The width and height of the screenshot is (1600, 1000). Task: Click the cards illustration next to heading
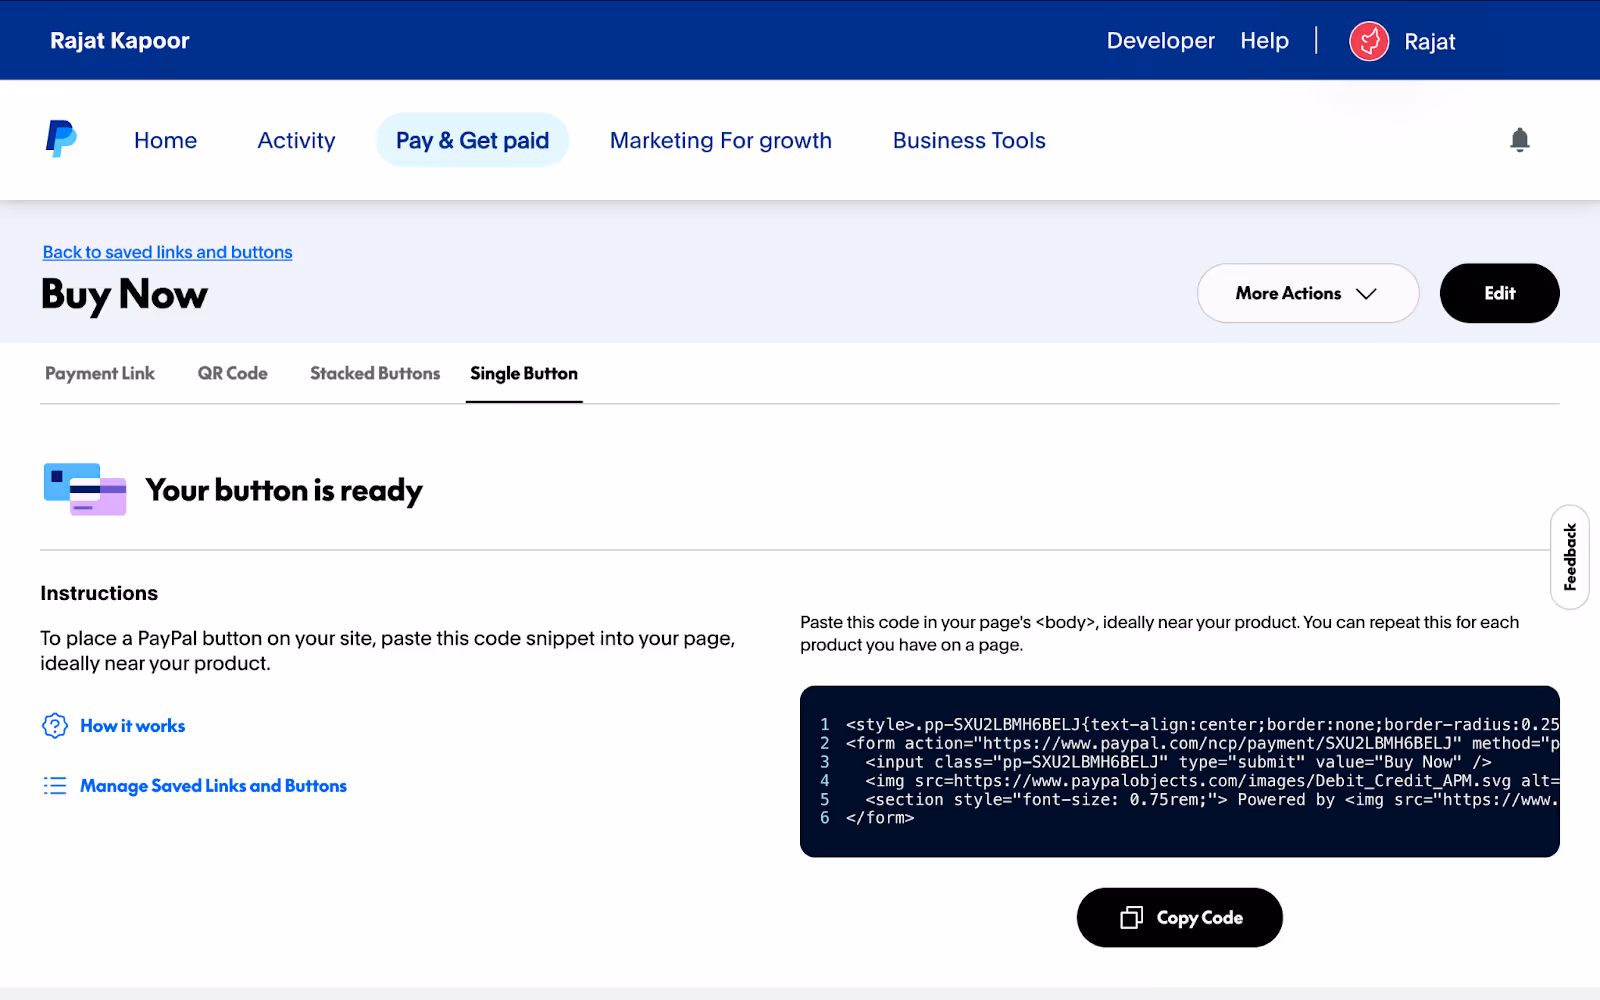point(85,489)
